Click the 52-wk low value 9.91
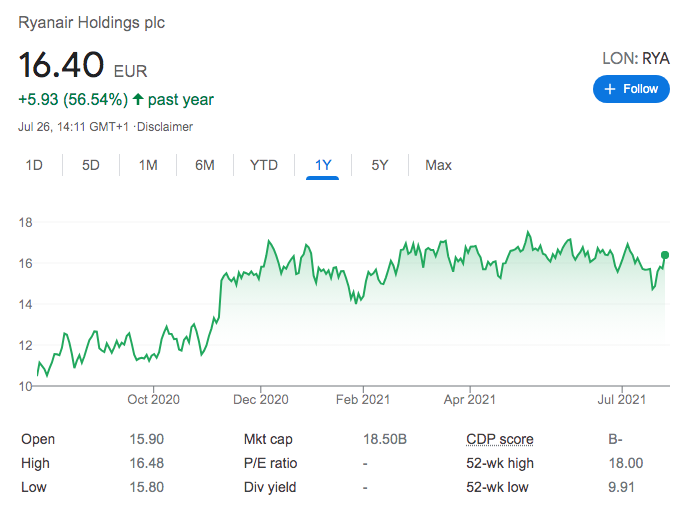 coord(621,487)
